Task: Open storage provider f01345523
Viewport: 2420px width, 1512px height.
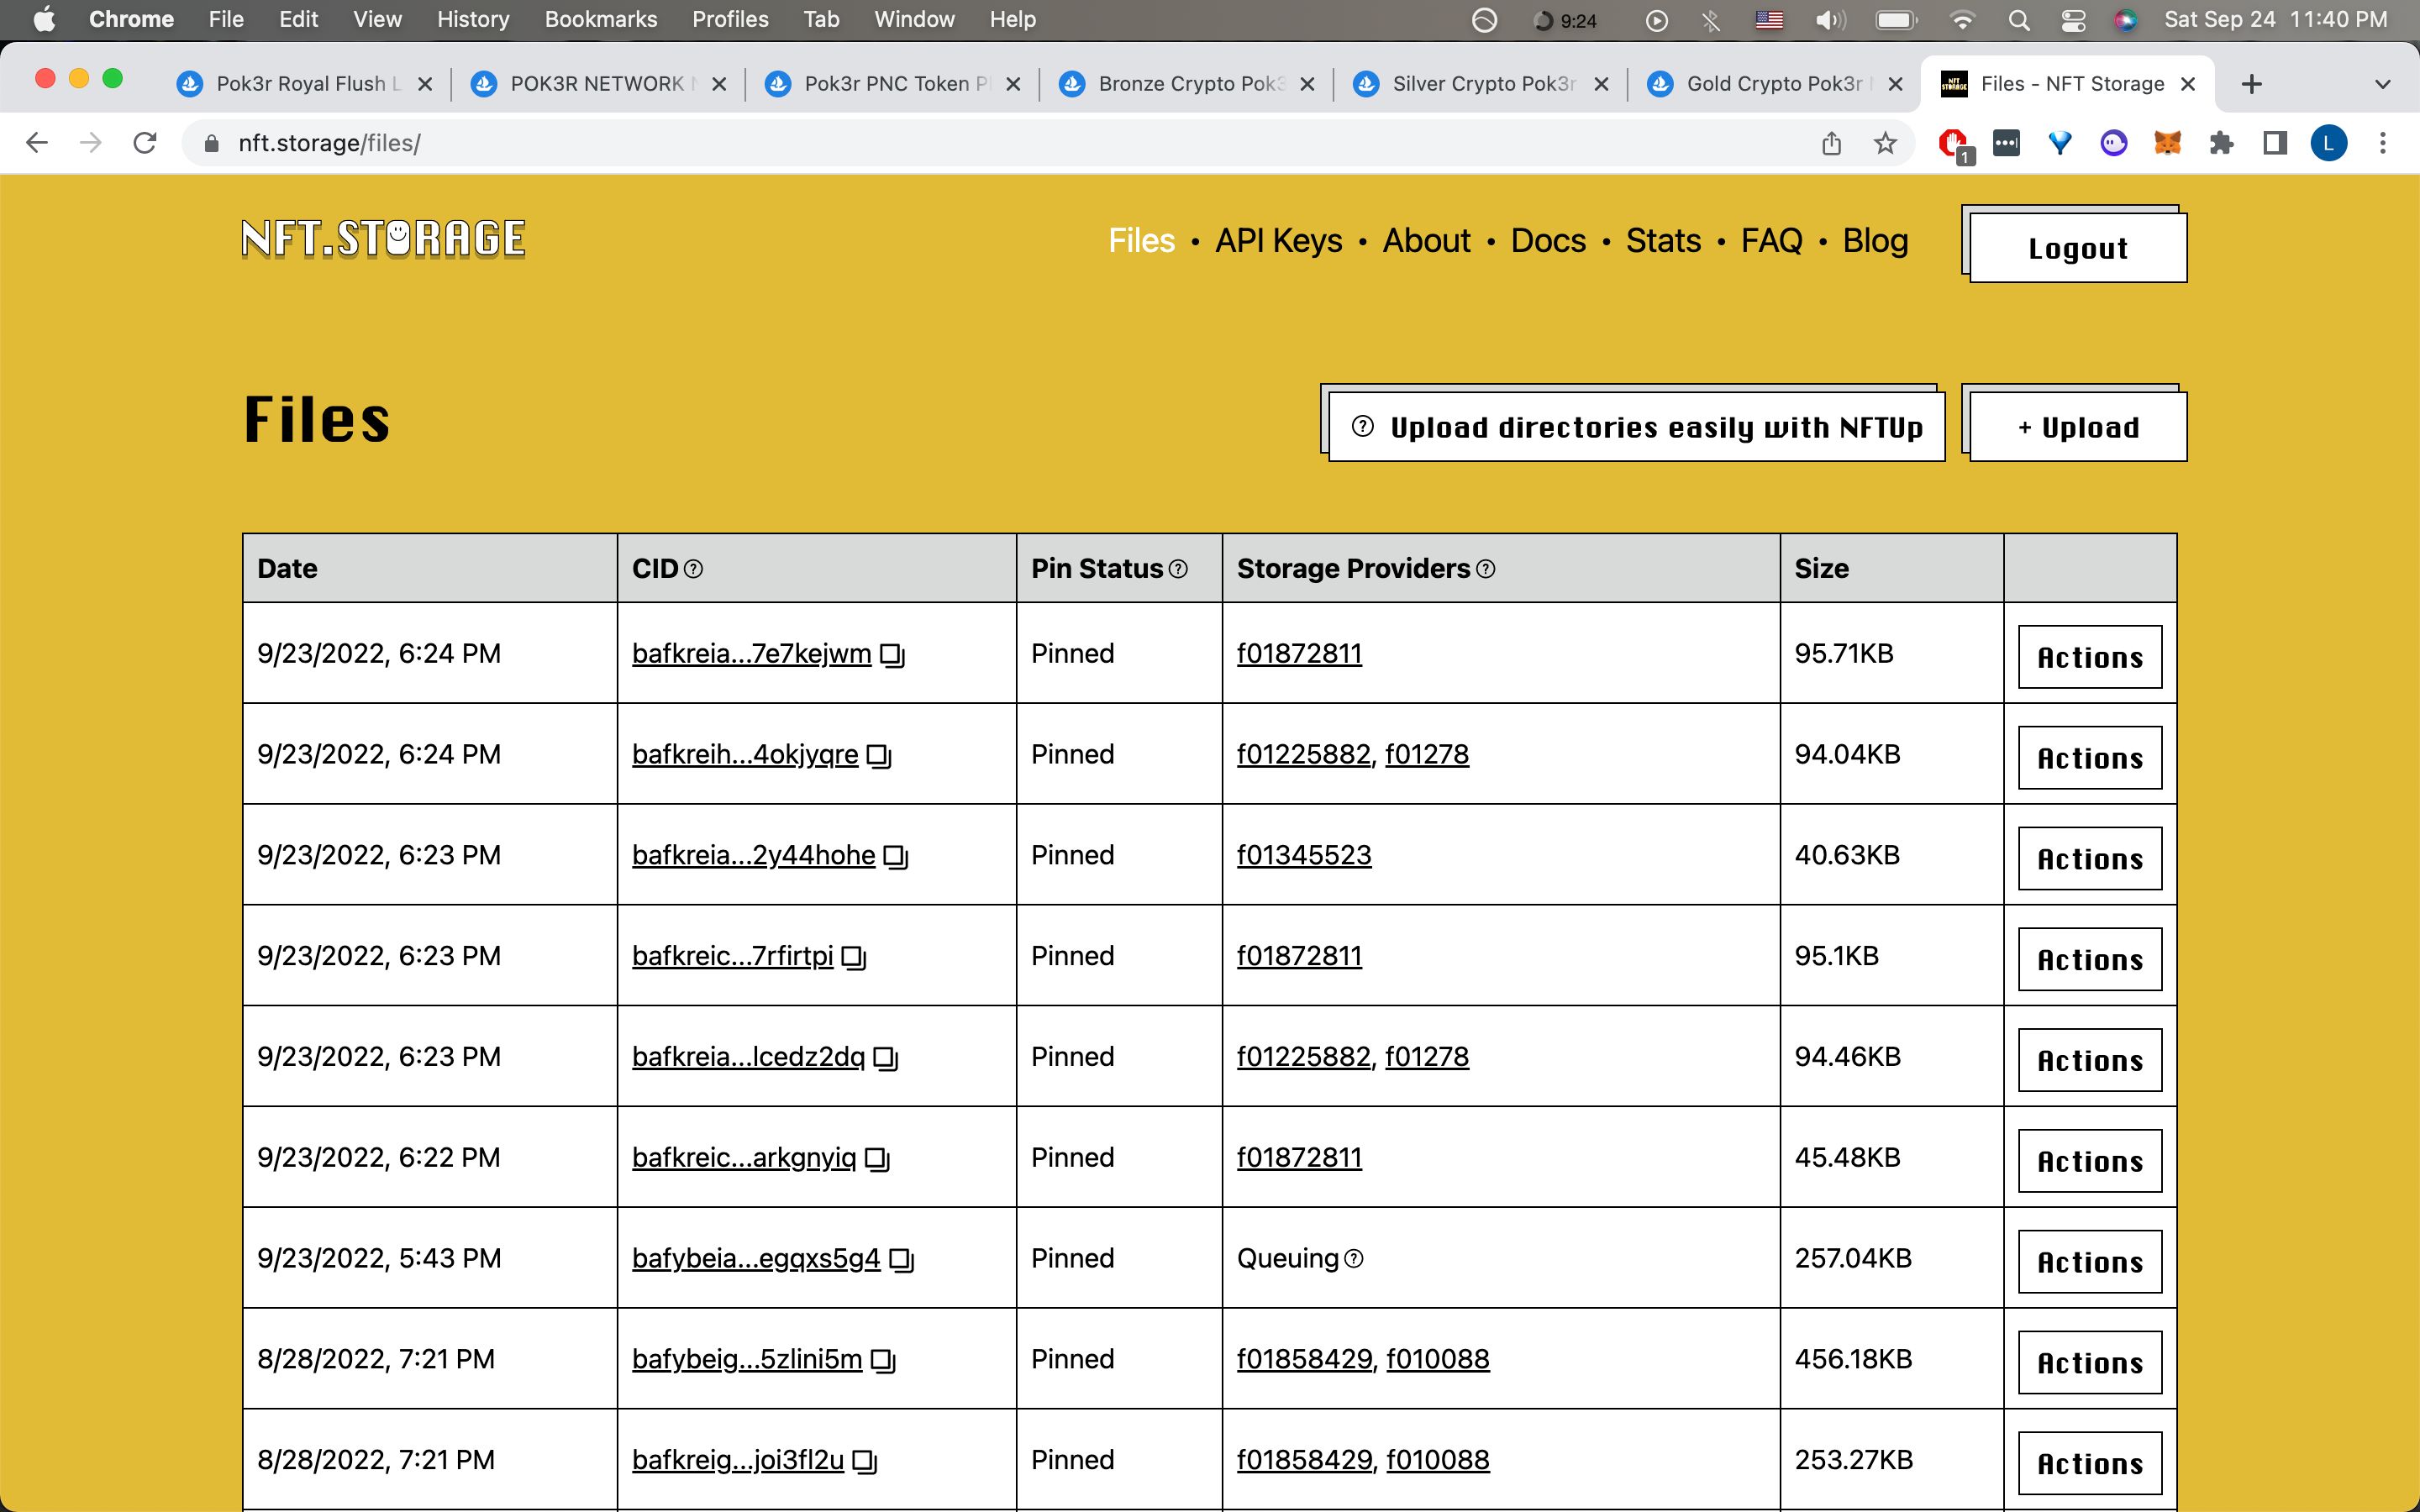Action: [1304, 856]
